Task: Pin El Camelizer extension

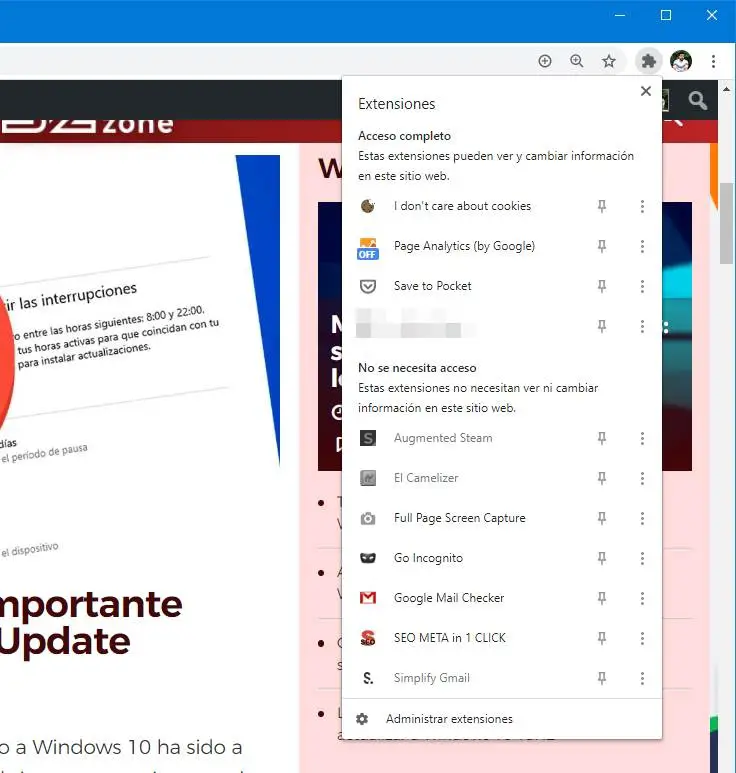Action: [x=601, y=478]
